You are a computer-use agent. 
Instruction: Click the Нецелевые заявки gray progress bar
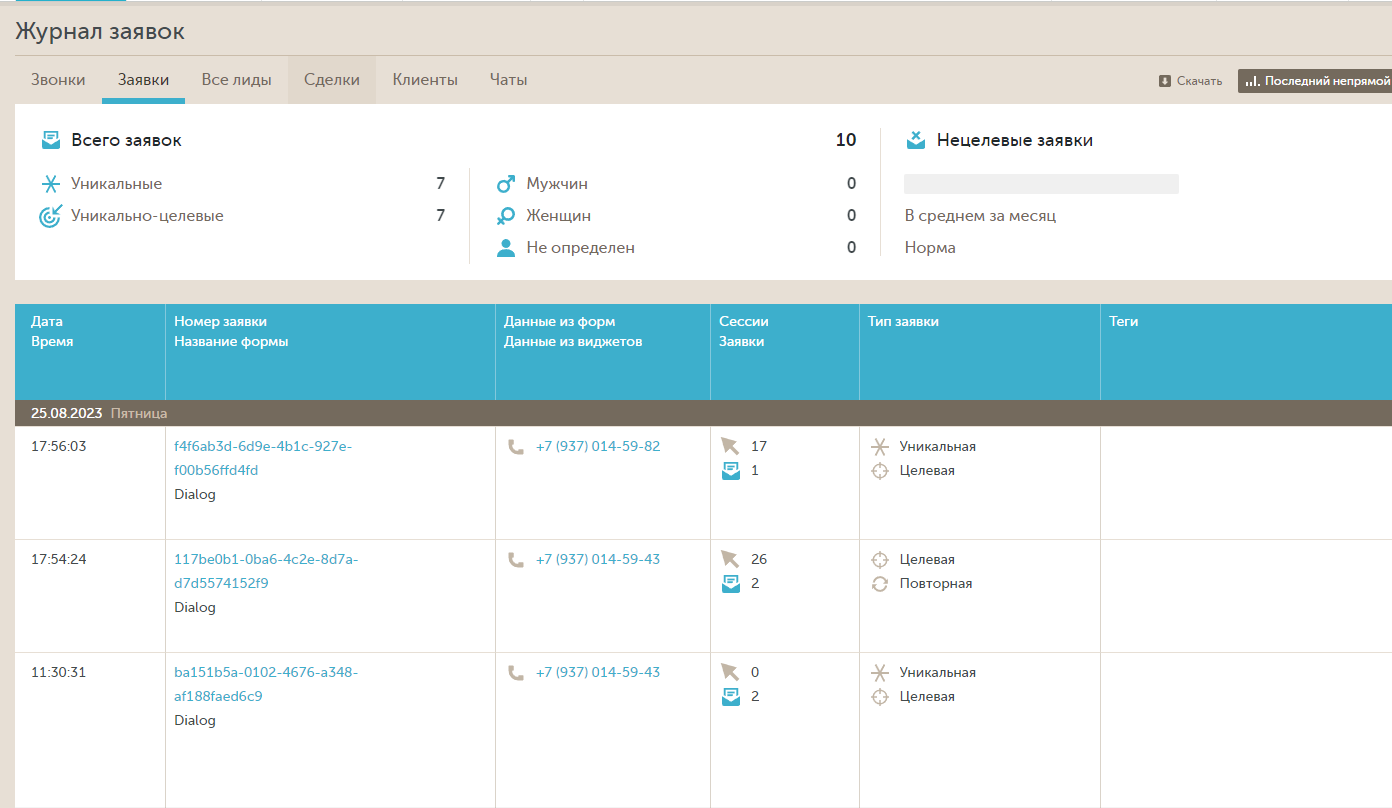point(1041,184)
